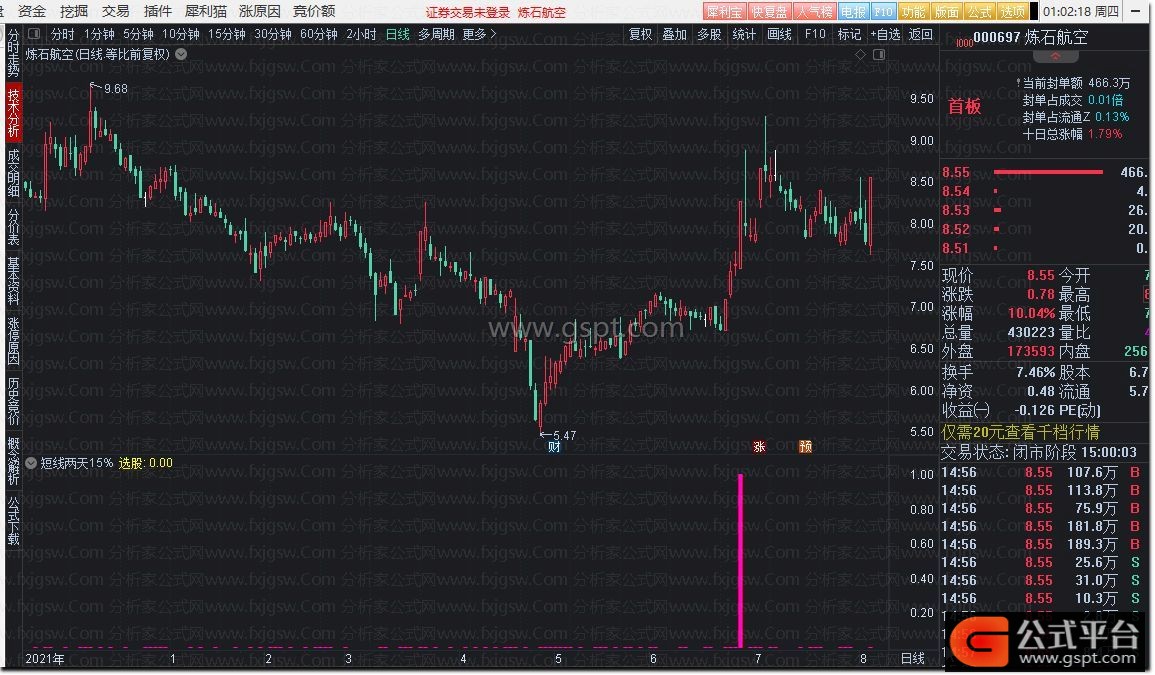Viewport: 1155px width, 675px height.
Task: Click the left panel layout icon before 分时
Action: (x=34, y=34)
